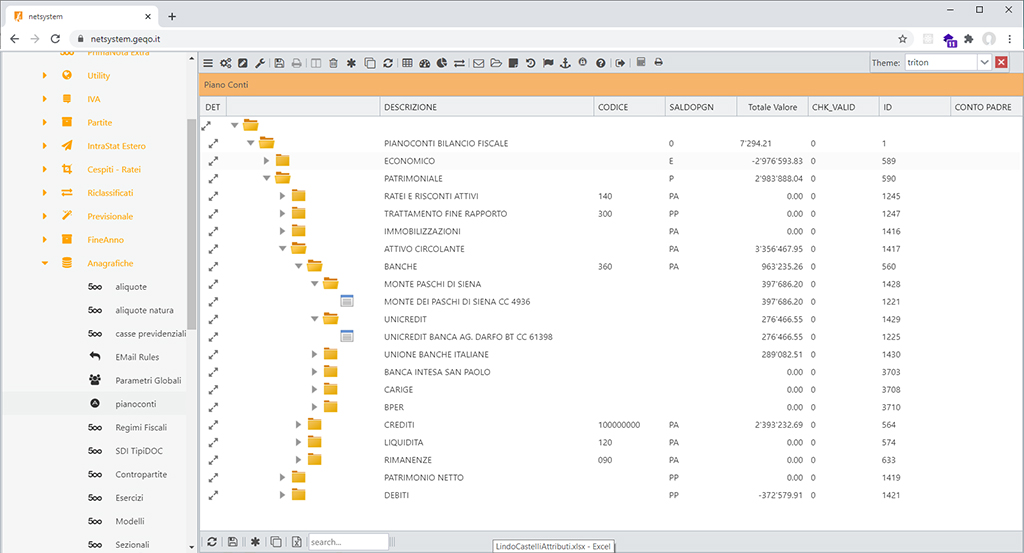Collapse the Anagrafiche sidebar section
1024x553 pixels.
click(x=44, y=264)
